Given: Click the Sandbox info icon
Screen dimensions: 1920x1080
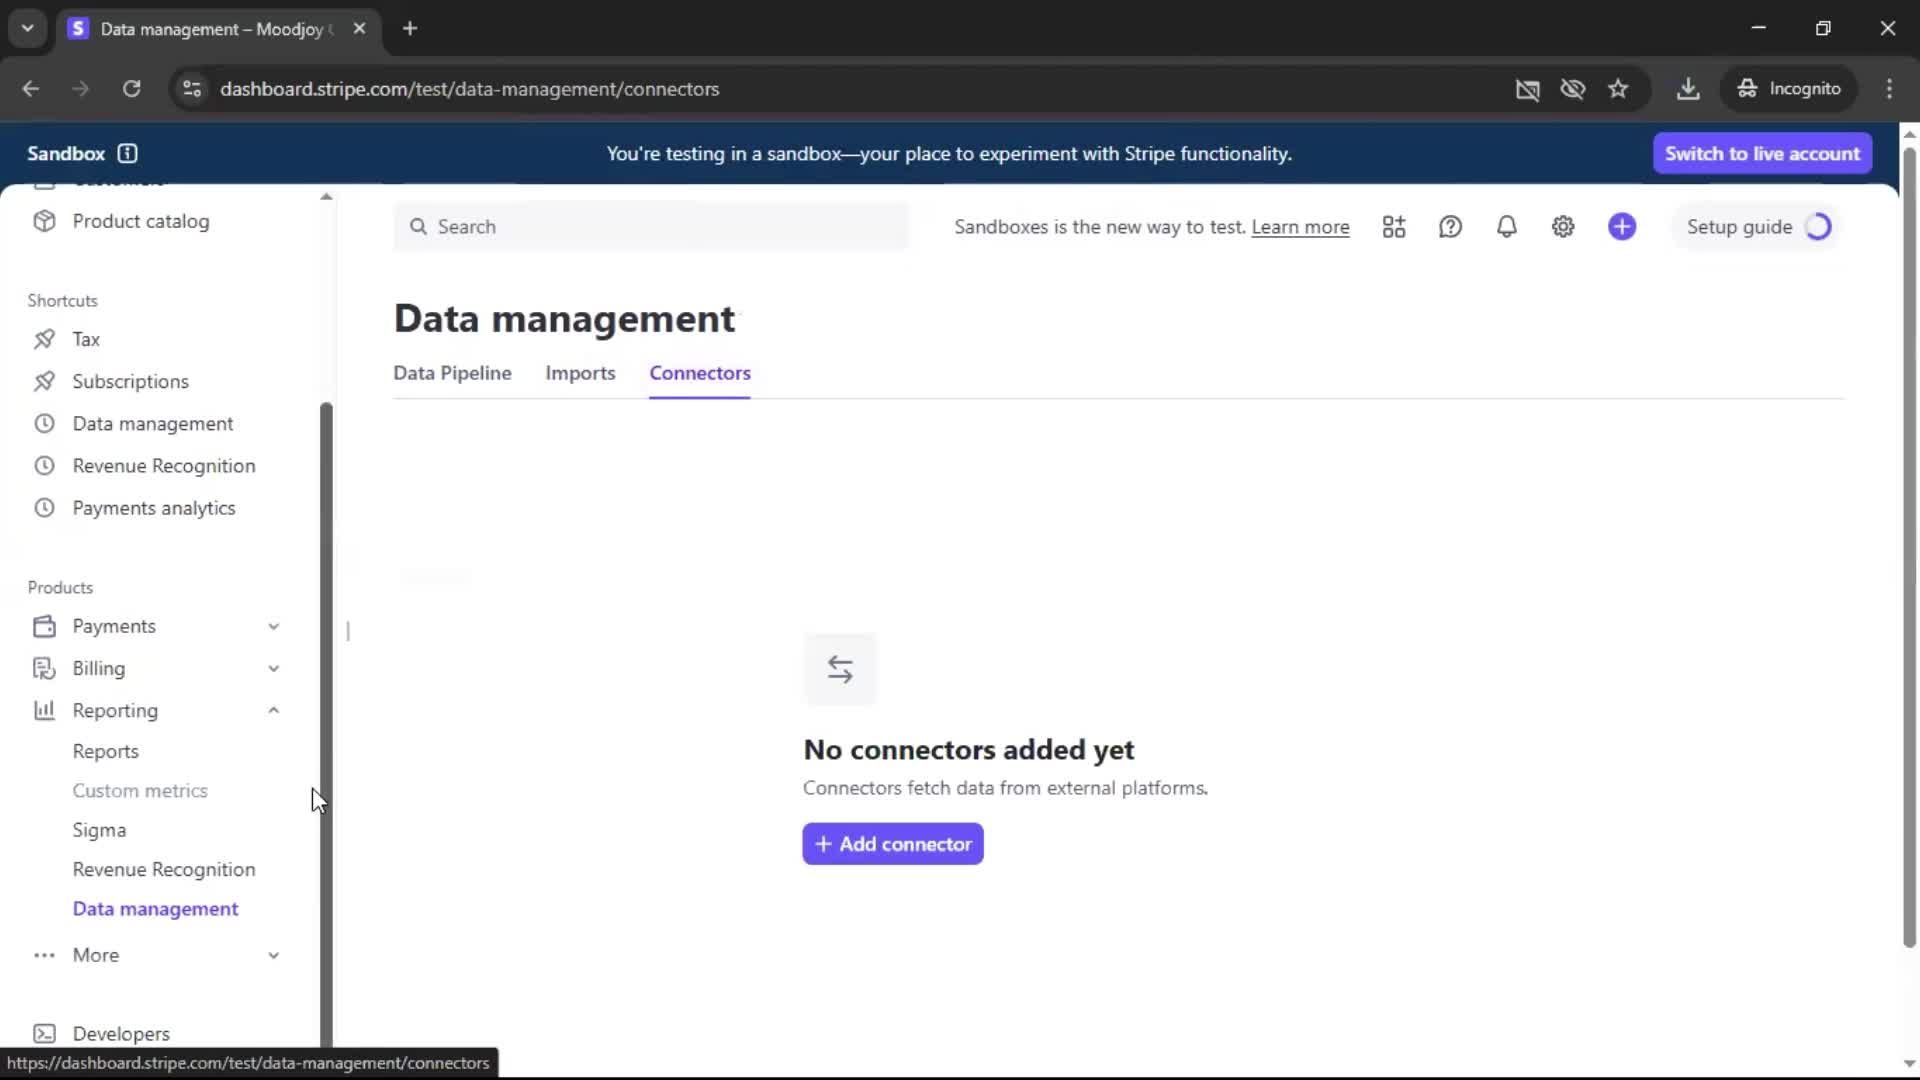Looking at the screenshot, I should tap(127, 153).
